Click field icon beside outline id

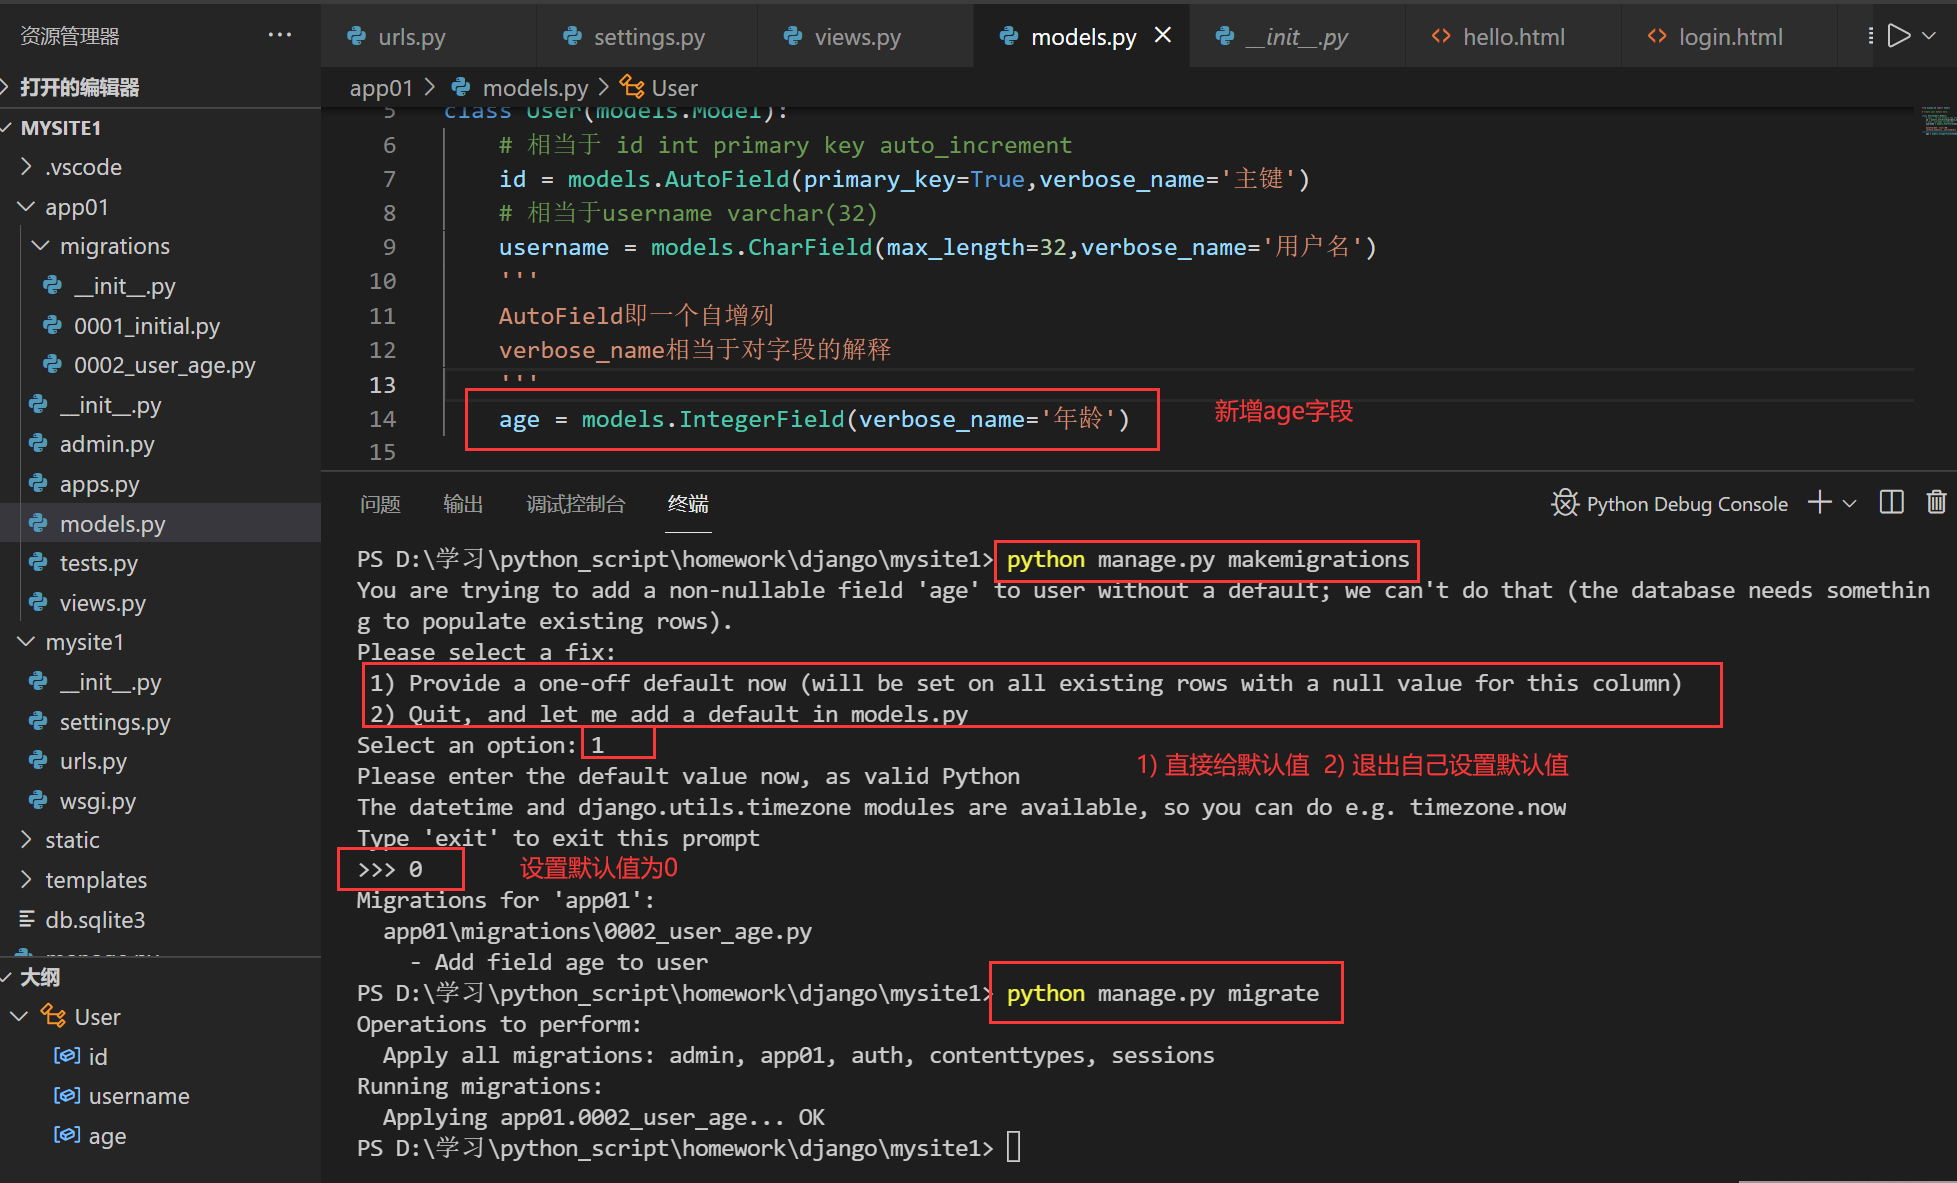(x=66, y=1055)
